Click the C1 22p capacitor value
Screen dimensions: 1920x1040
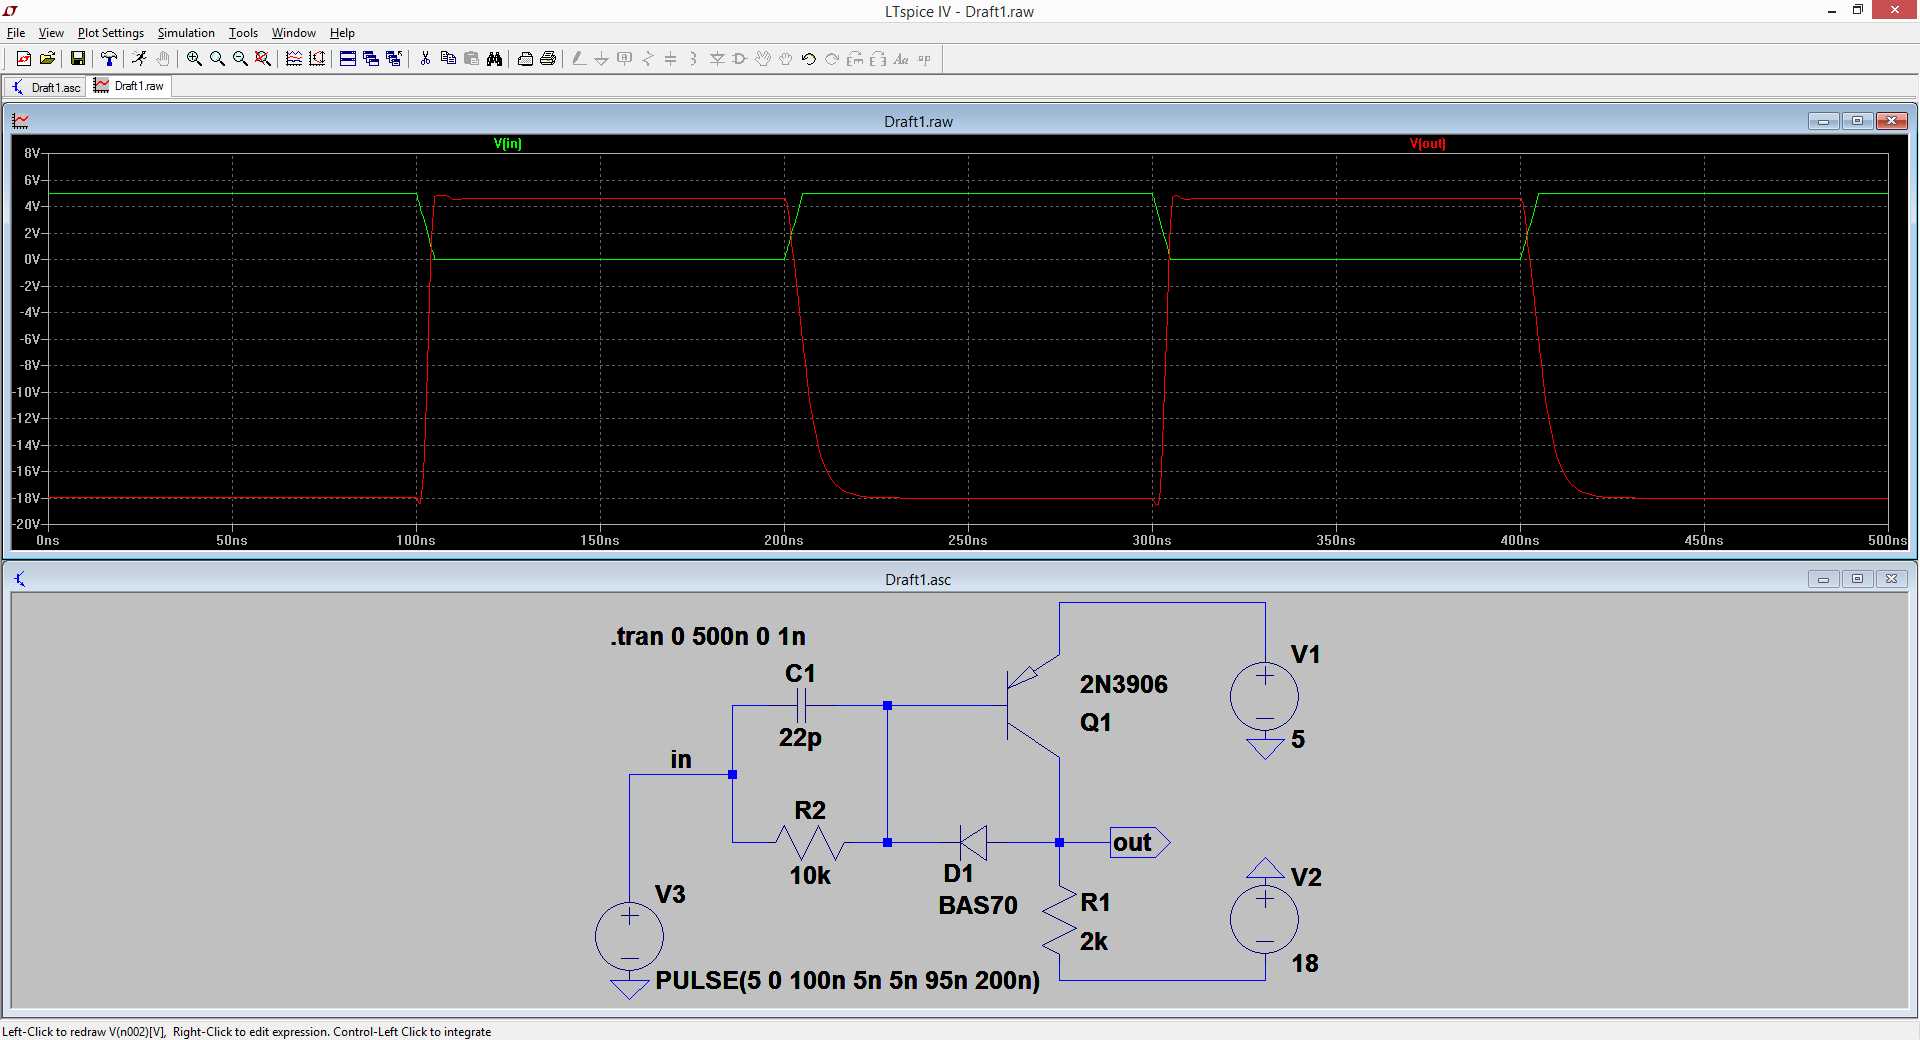coord(800,738)
